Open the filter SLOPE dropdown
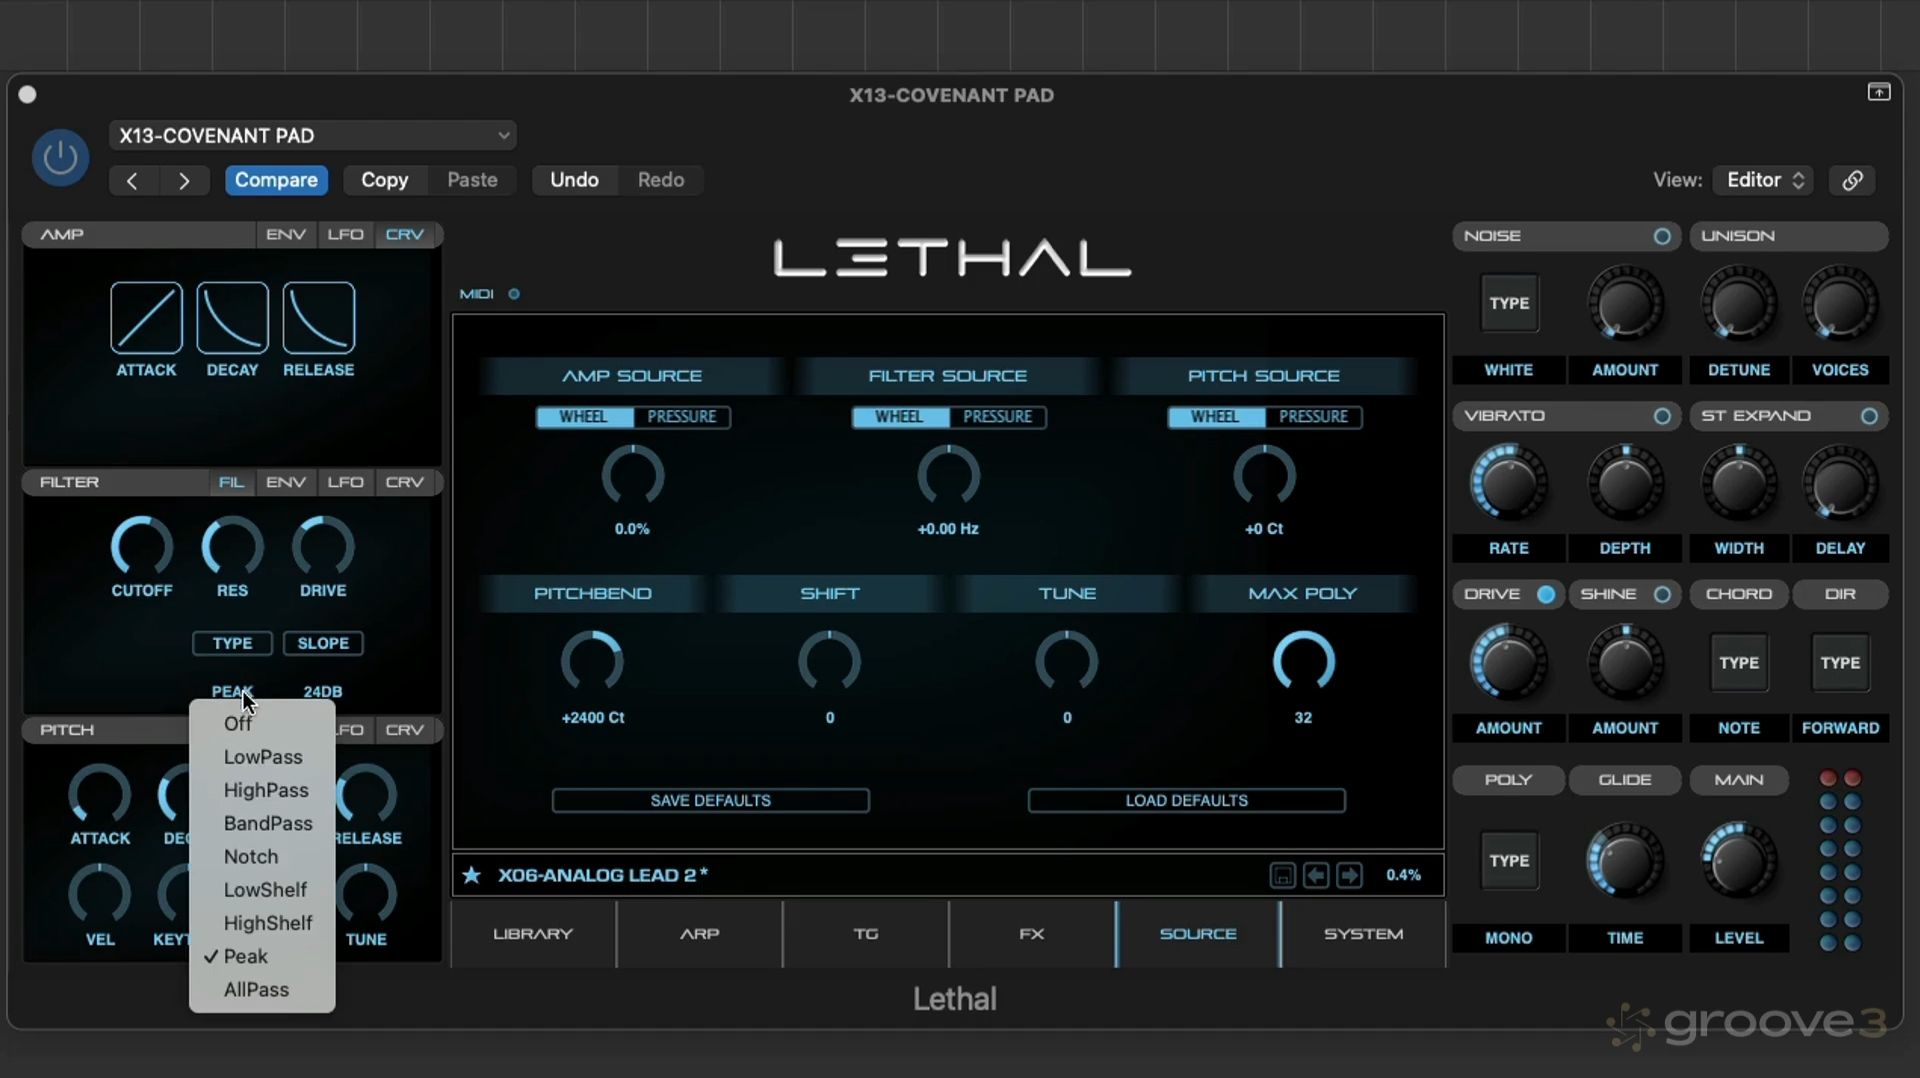The height and width of the screenshot is (1078, 1920). click(x=323, y=643)
